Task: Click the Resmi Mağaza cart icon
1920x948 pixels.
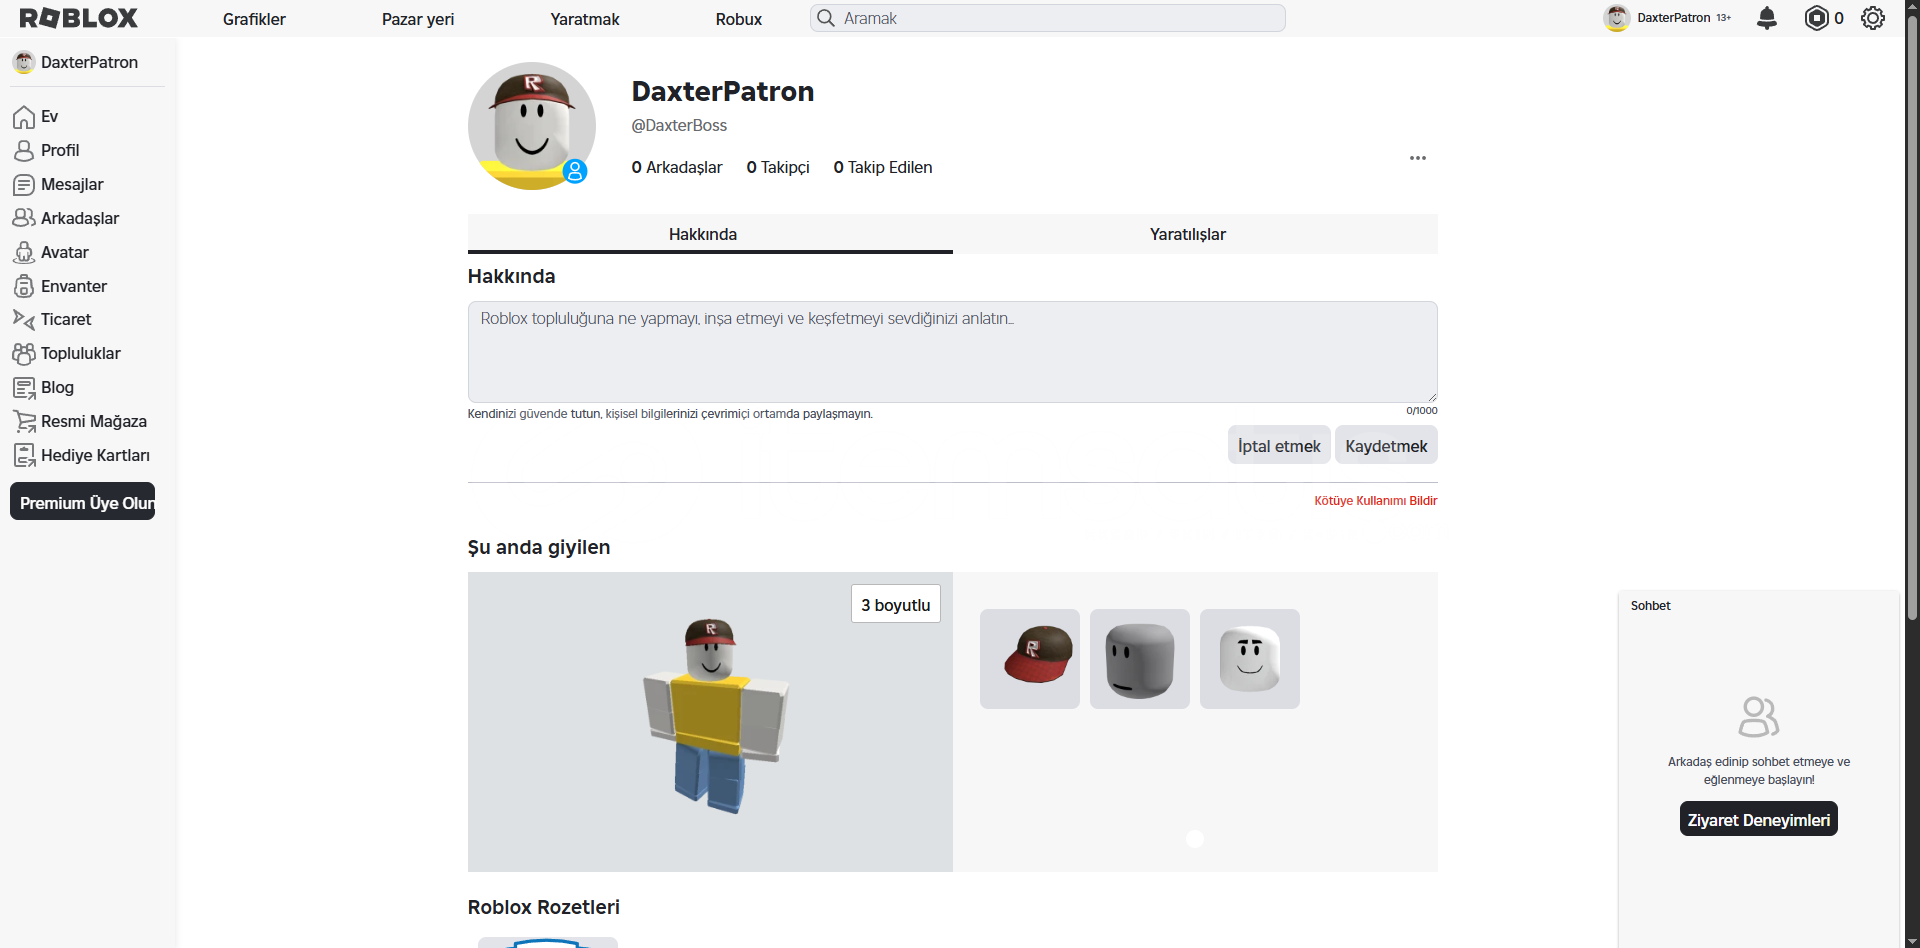Action: coord(24,422)
